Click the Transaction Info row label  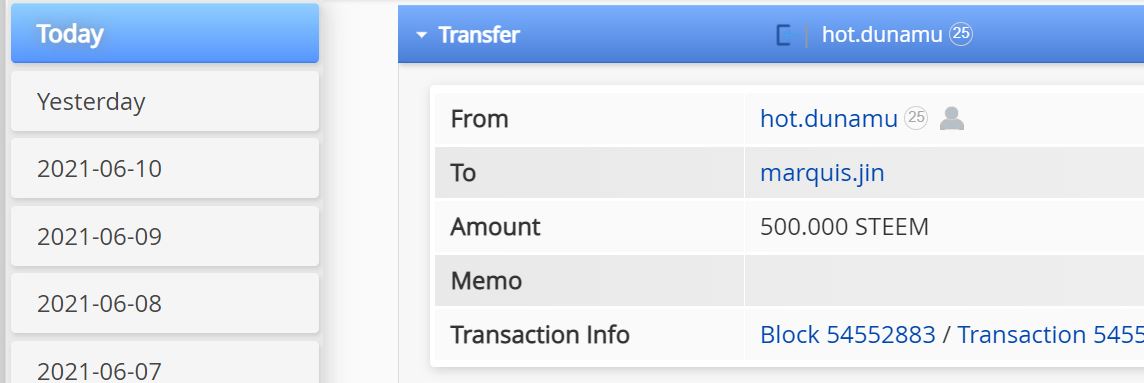pos(540,334)
